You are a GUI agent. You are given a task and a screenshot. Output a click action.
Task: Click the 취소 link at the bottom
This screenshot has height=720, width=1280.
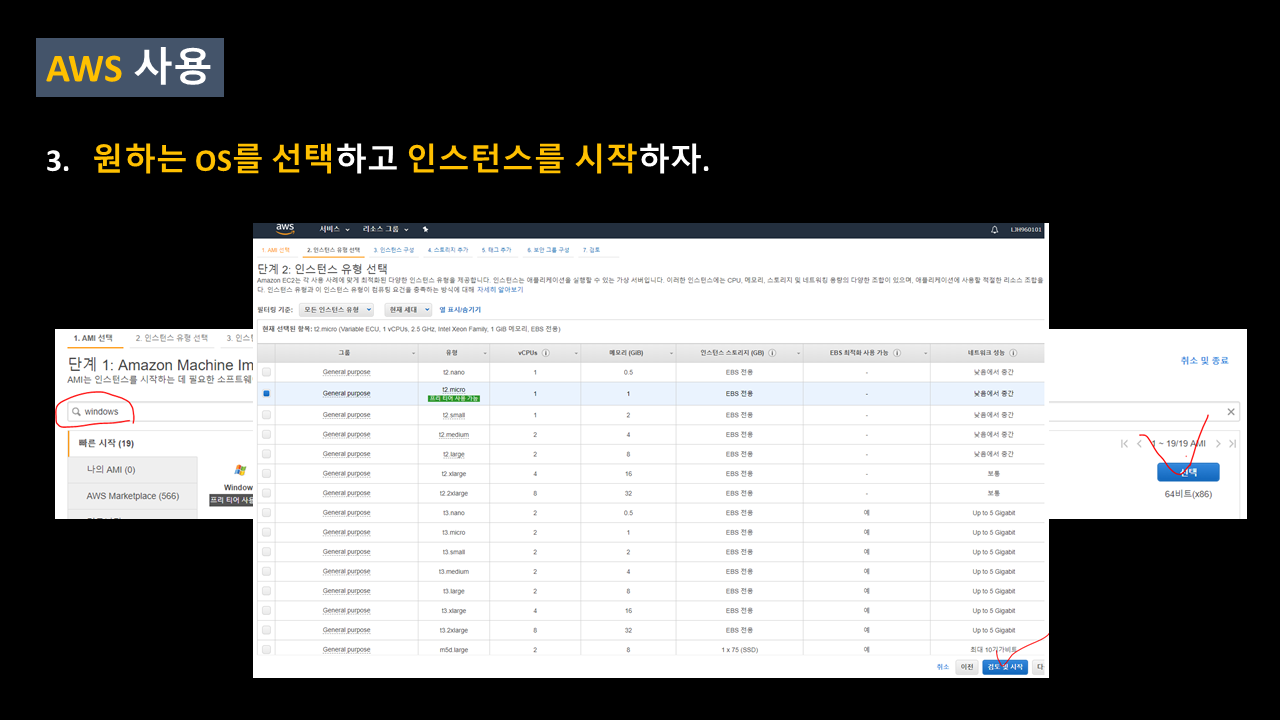[942, 667]
